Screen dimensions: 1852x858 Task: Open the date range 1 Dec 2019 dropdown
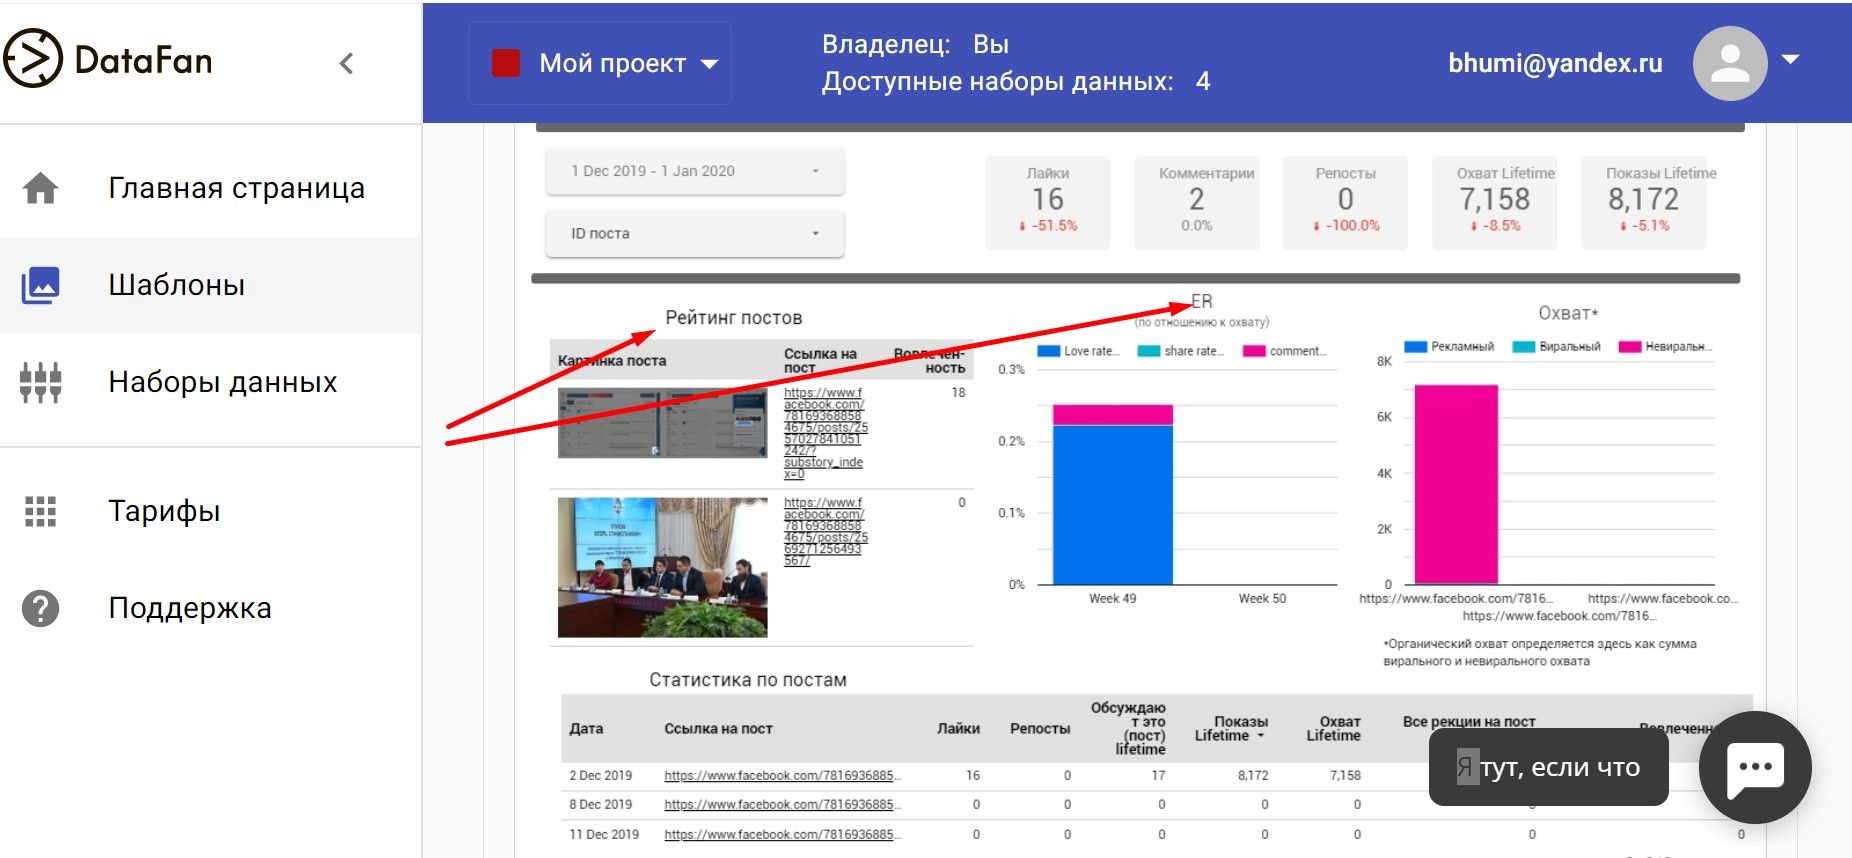point(695,171)
